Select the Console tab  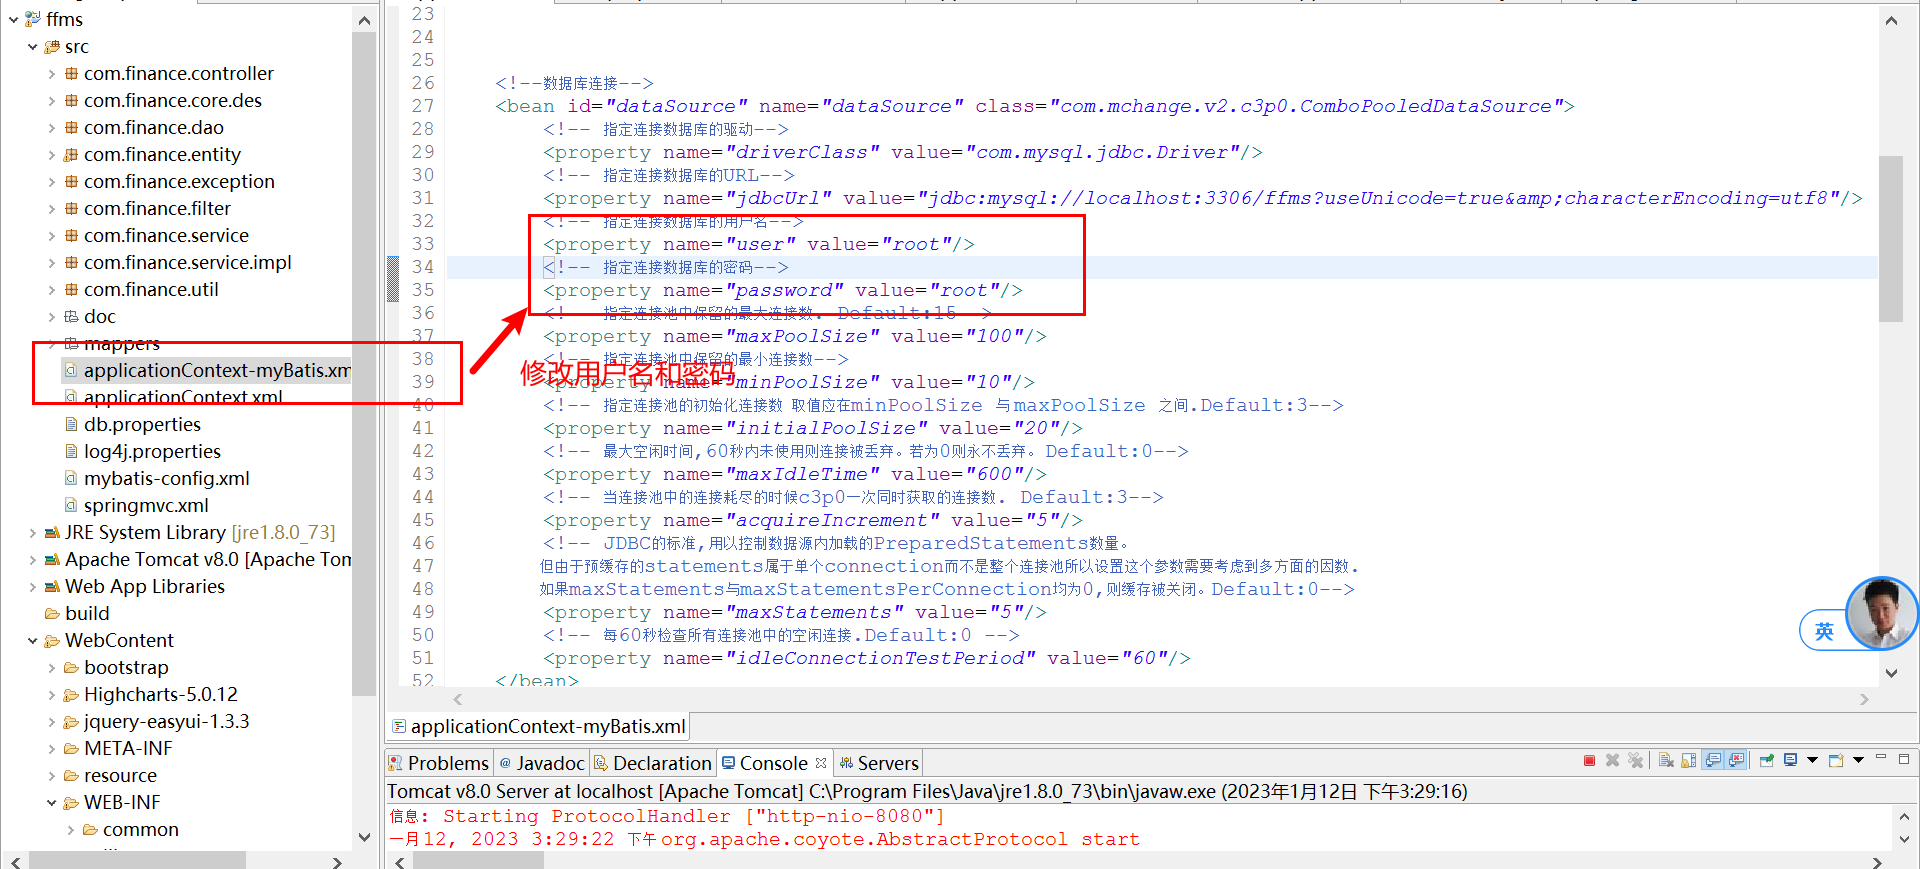click(x=773, y=763)
